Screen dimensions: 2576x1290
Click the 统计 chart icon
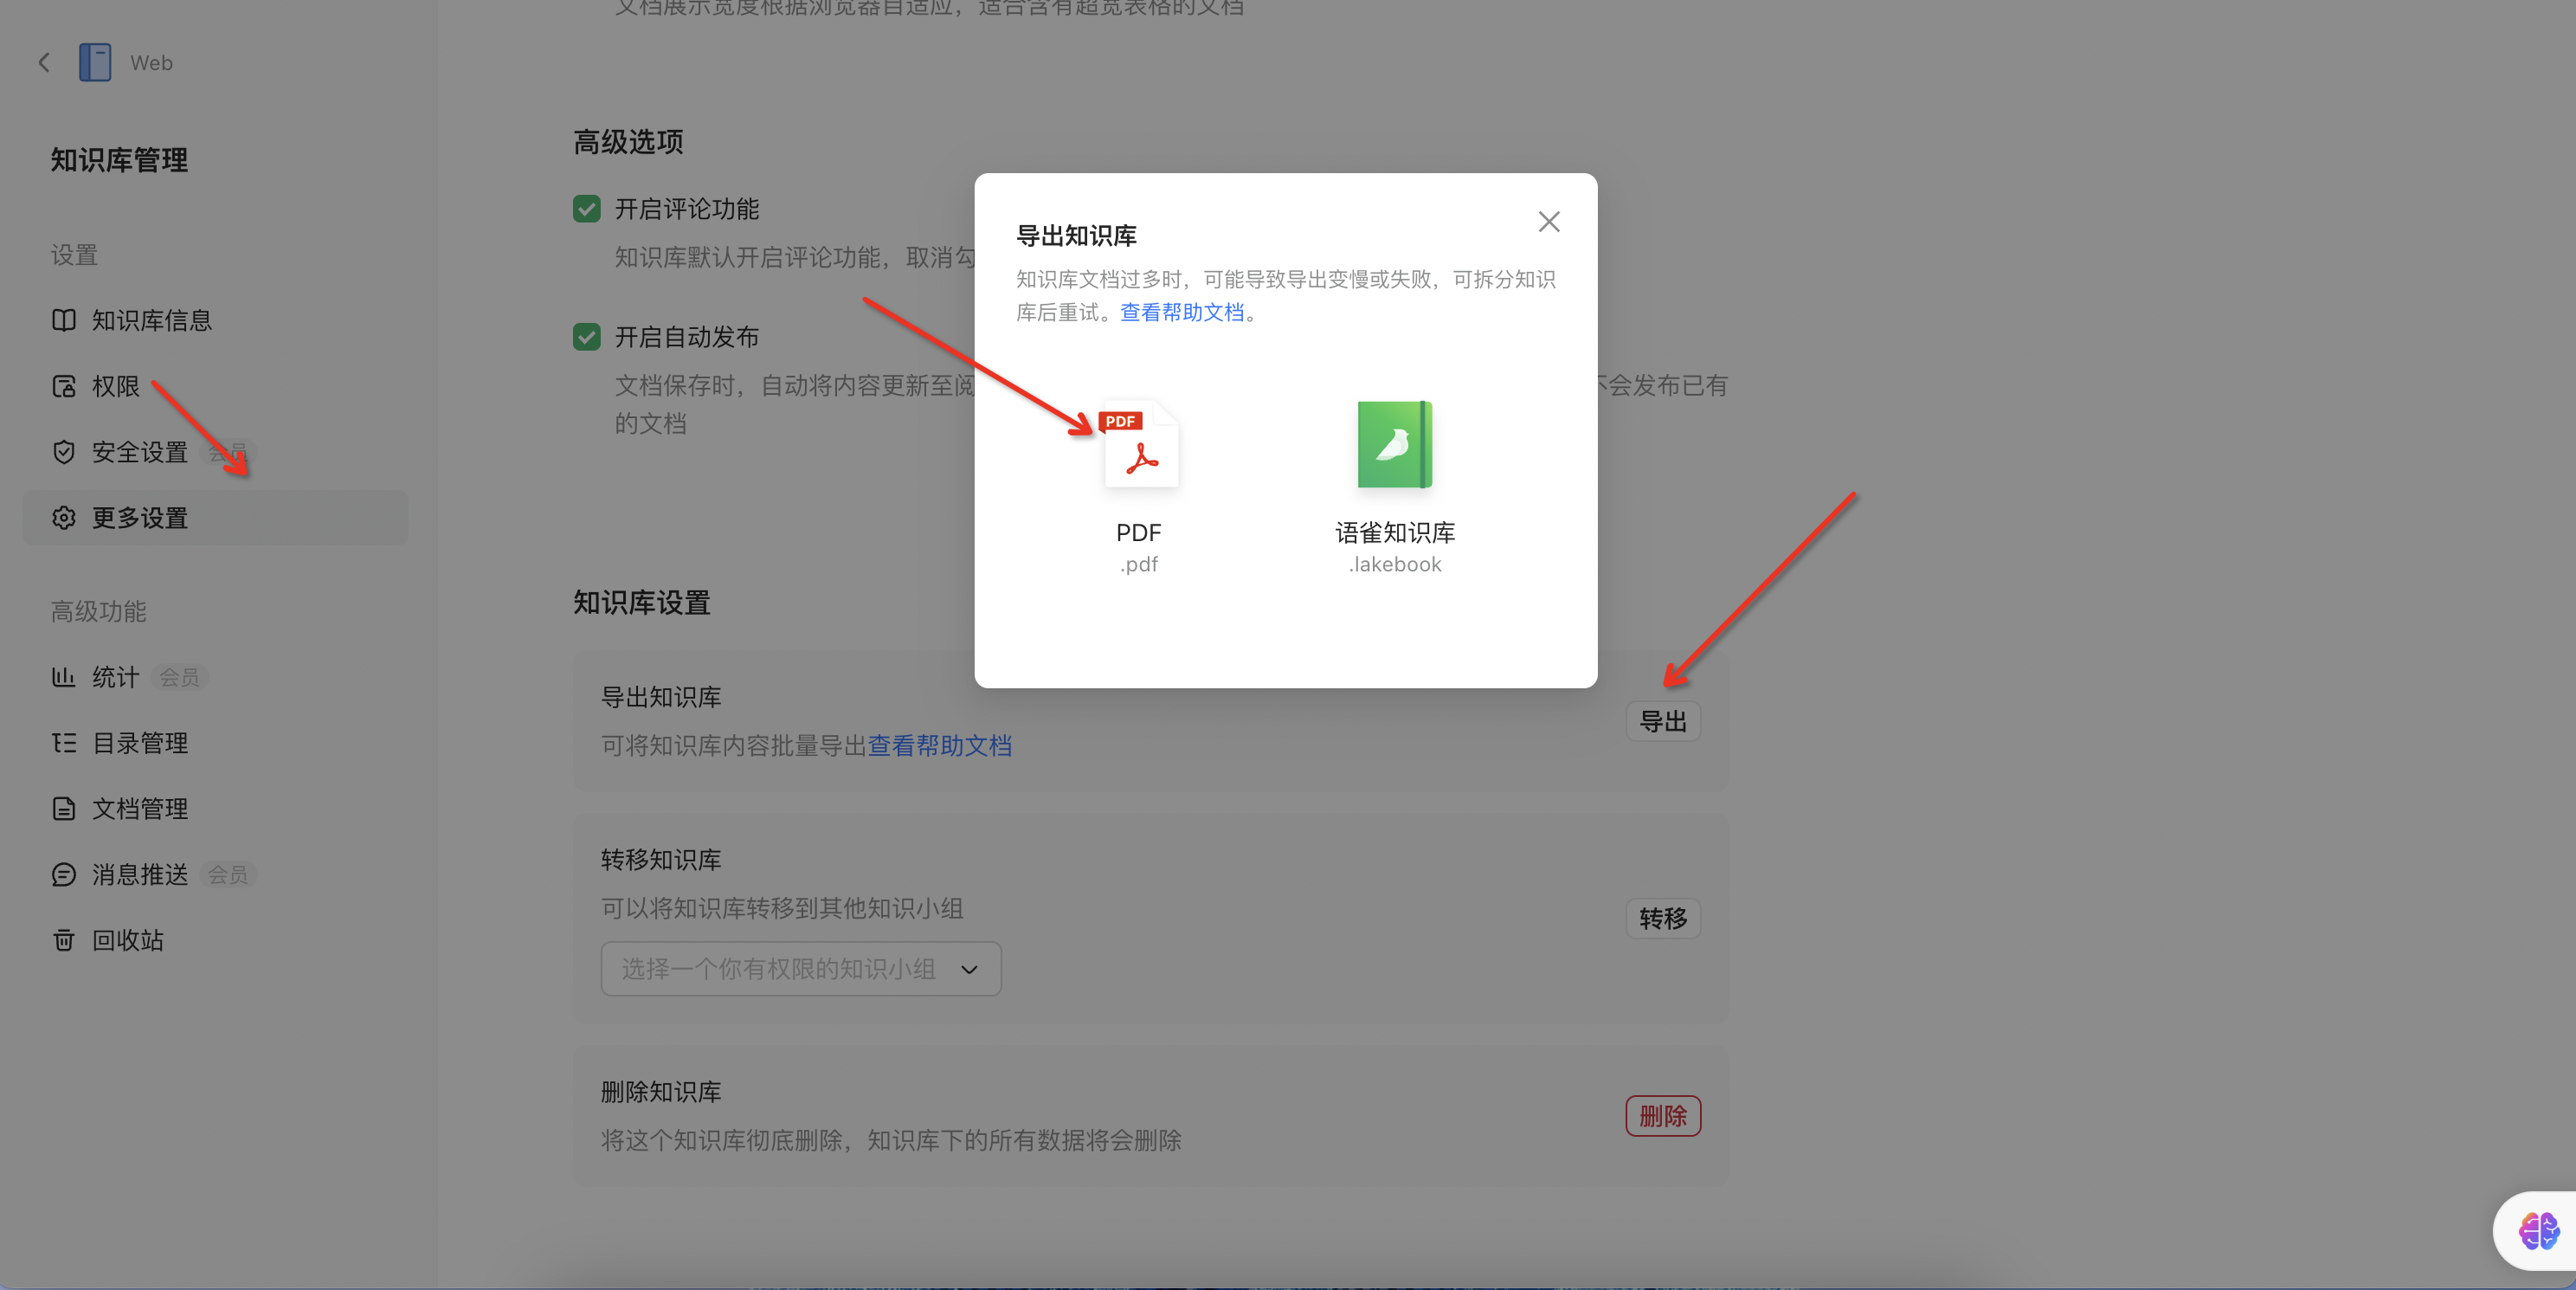point(64,677)
